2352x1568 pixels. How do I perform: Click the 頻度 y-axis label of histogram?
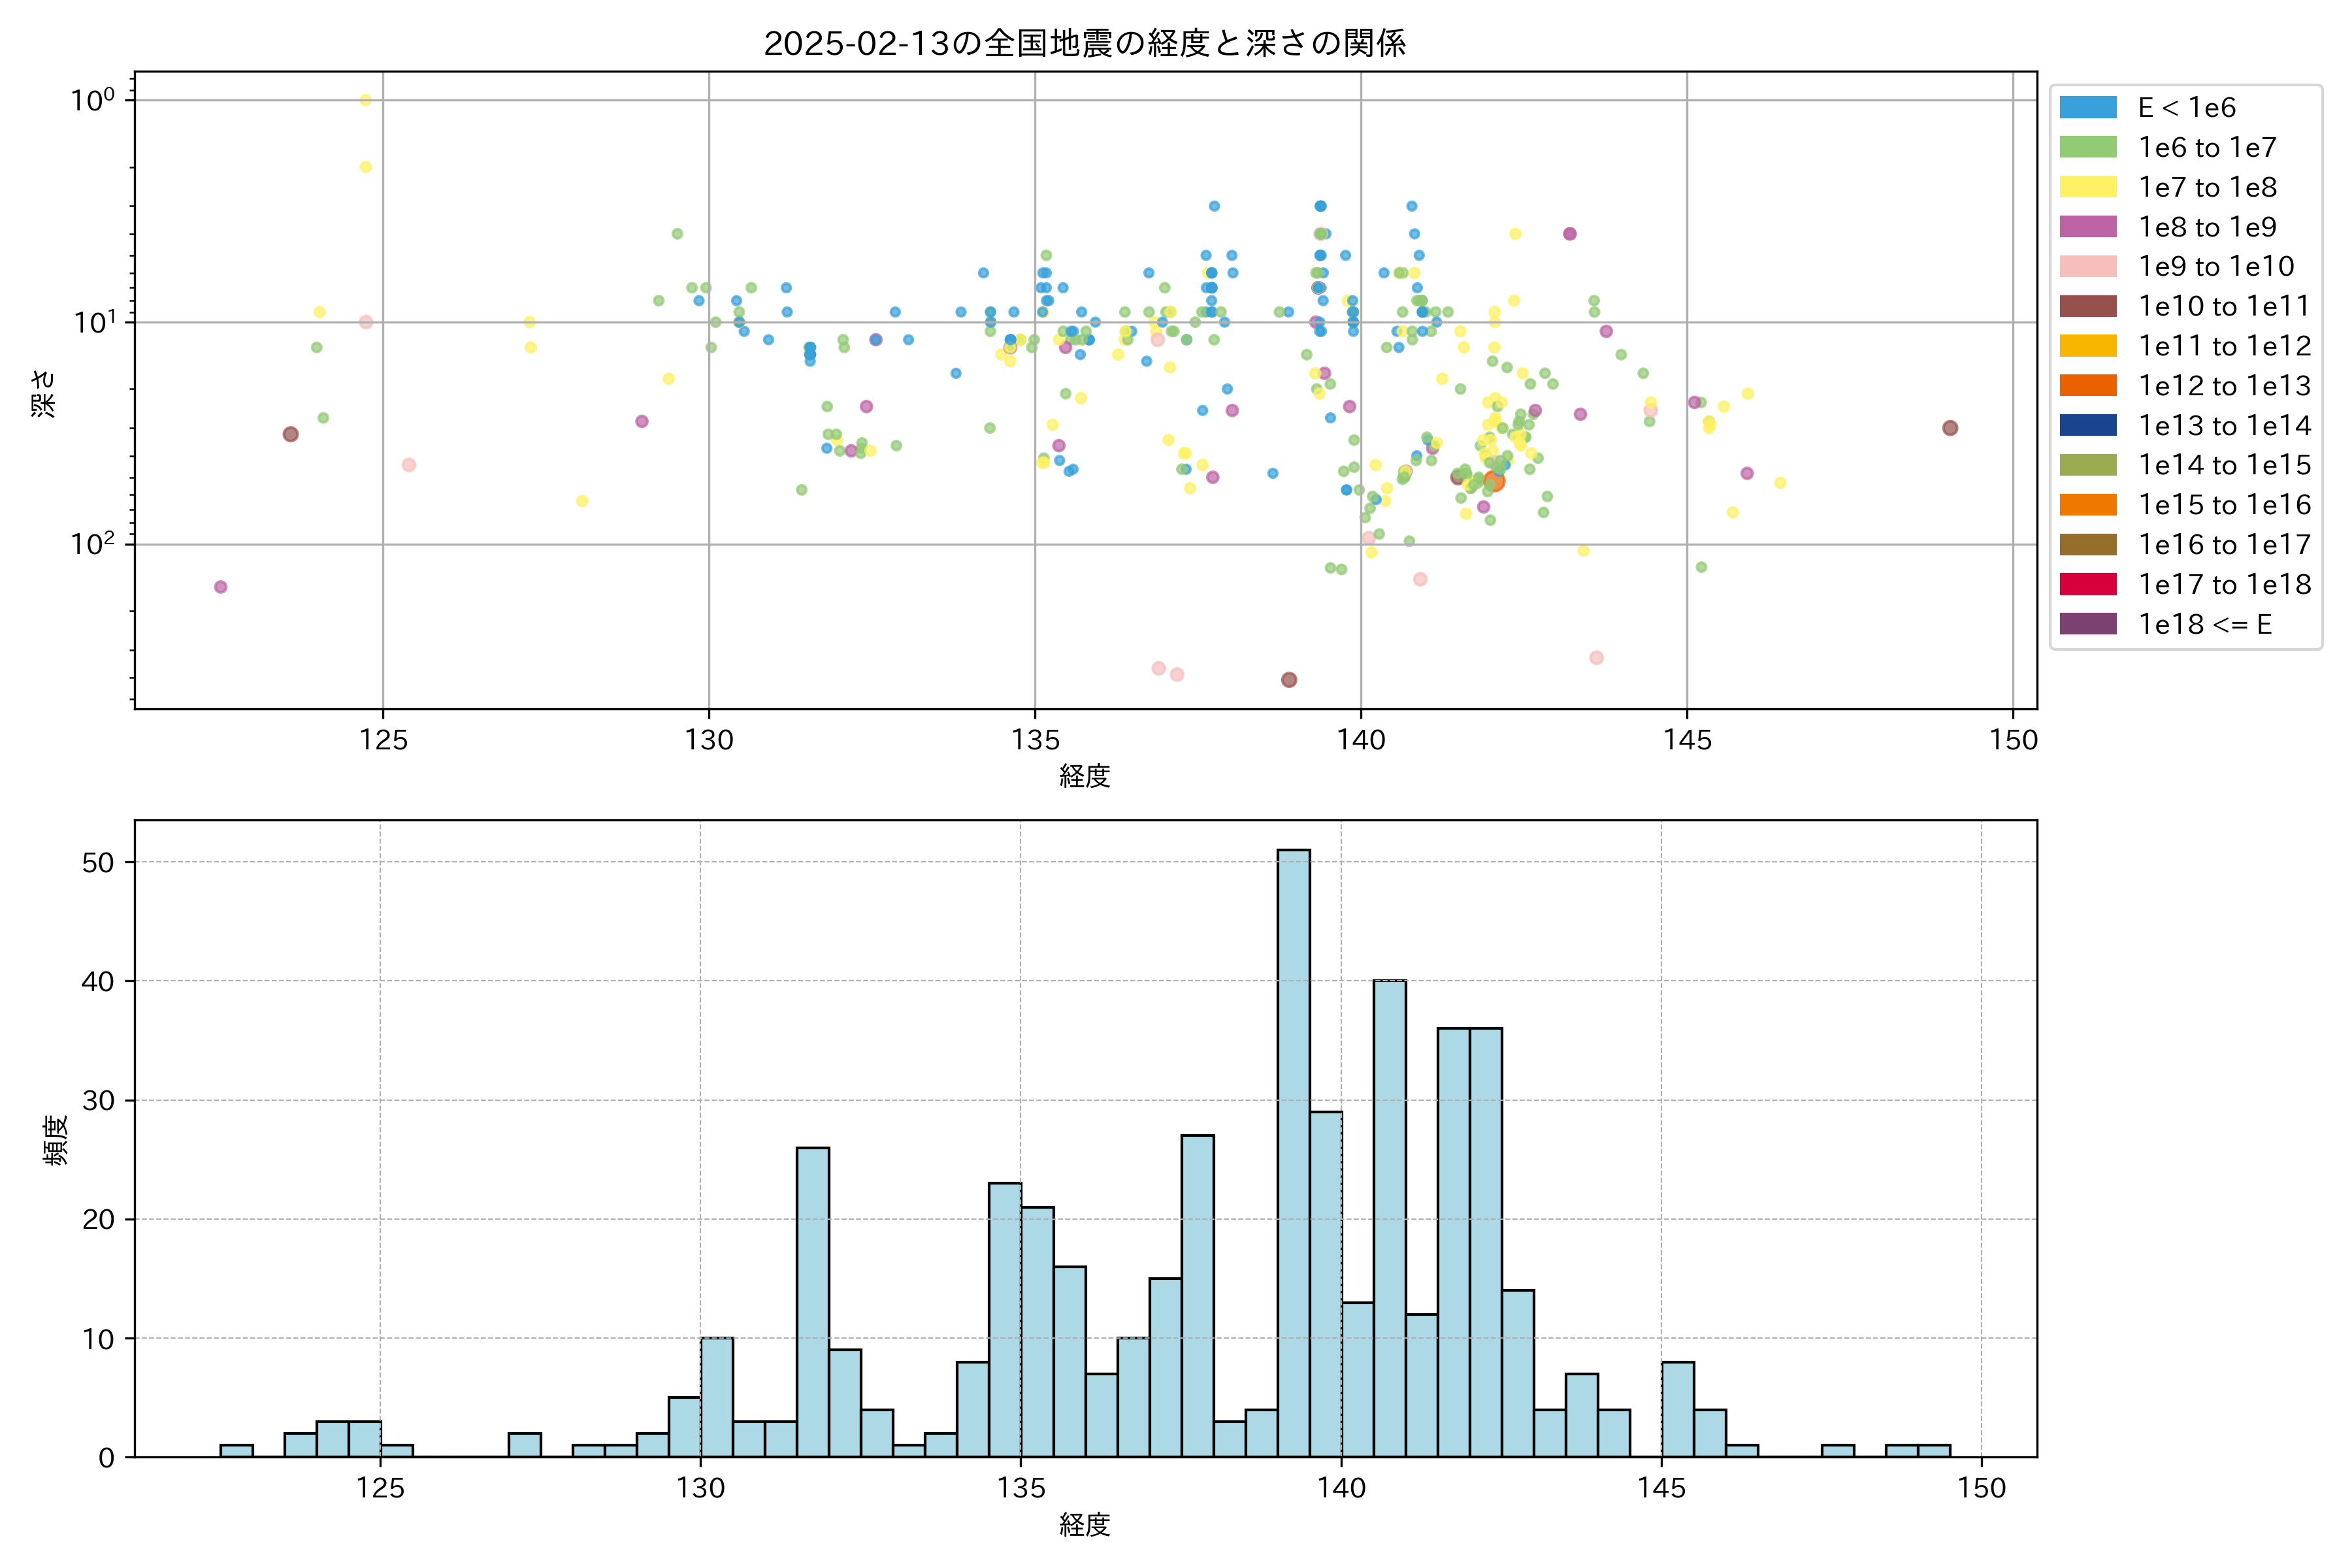(x=56, y=1140)
